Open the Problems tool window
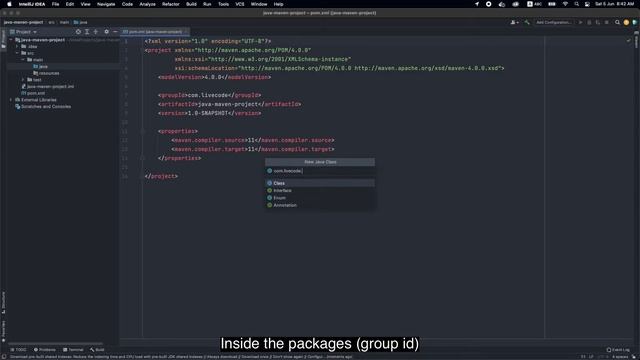 (44, 350)
